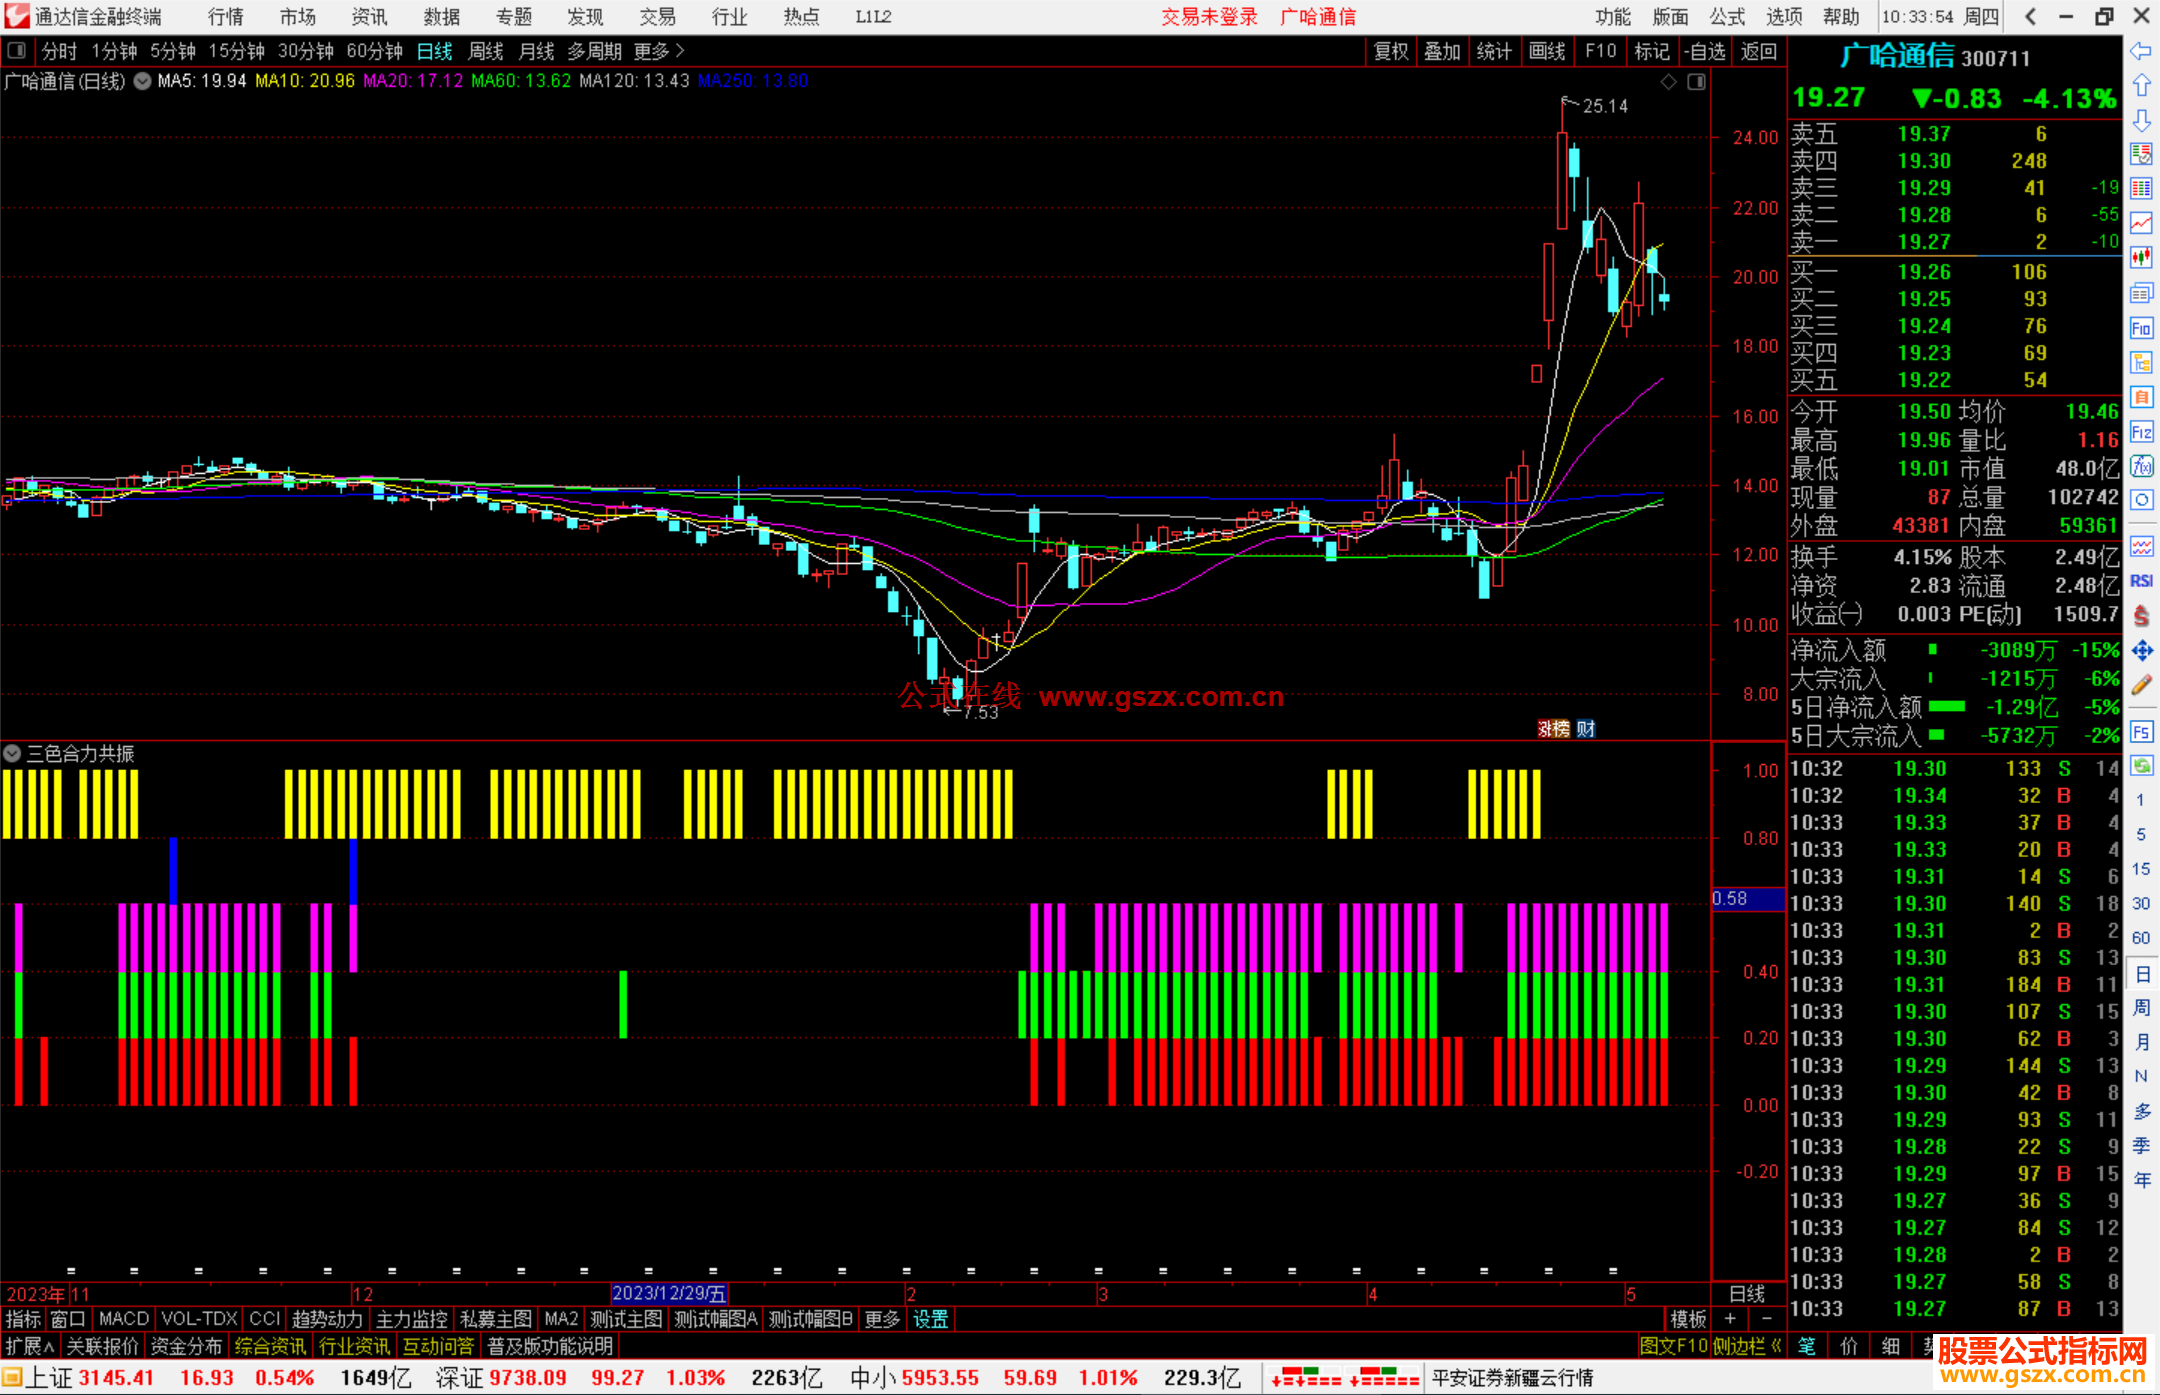Screen dimensions: 2160x1395
Task: Open the 模板 template dropdown
Action: point(1688,1319)
